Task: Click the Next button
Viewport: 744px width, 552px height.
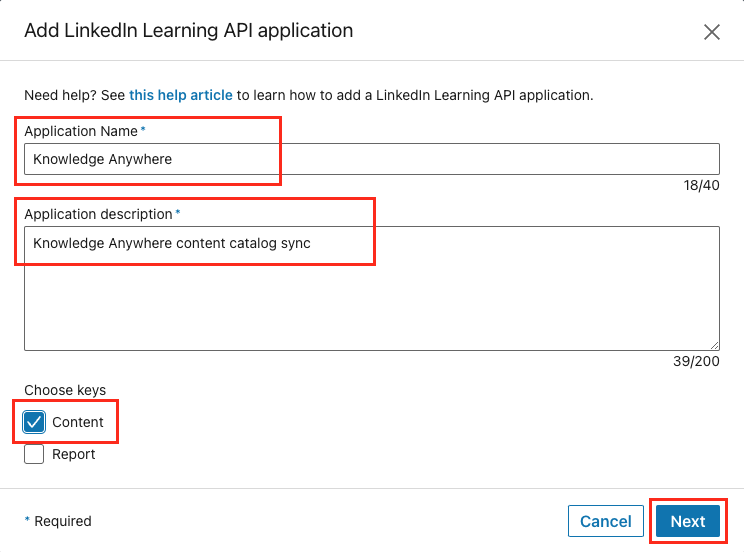Action: pos(688,521)
